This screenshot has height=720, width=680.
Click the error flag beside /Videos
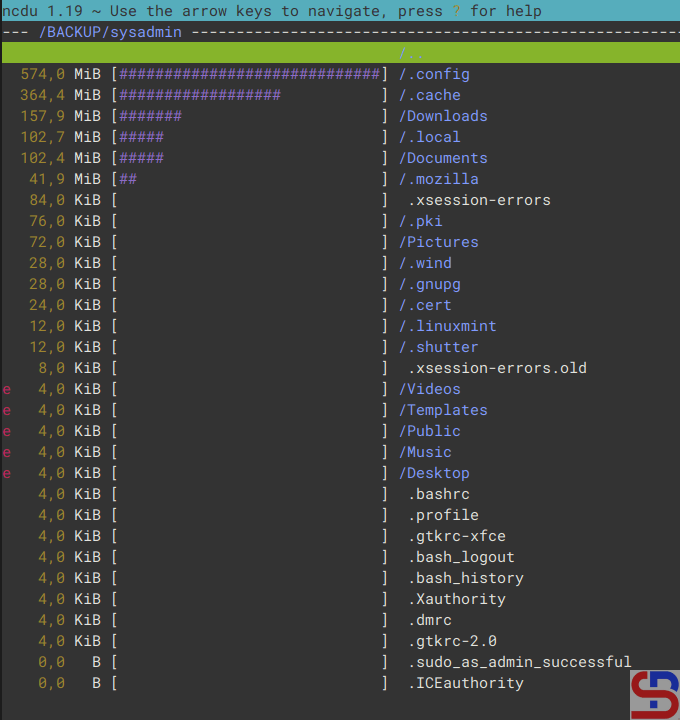click(x=7, y=389)
